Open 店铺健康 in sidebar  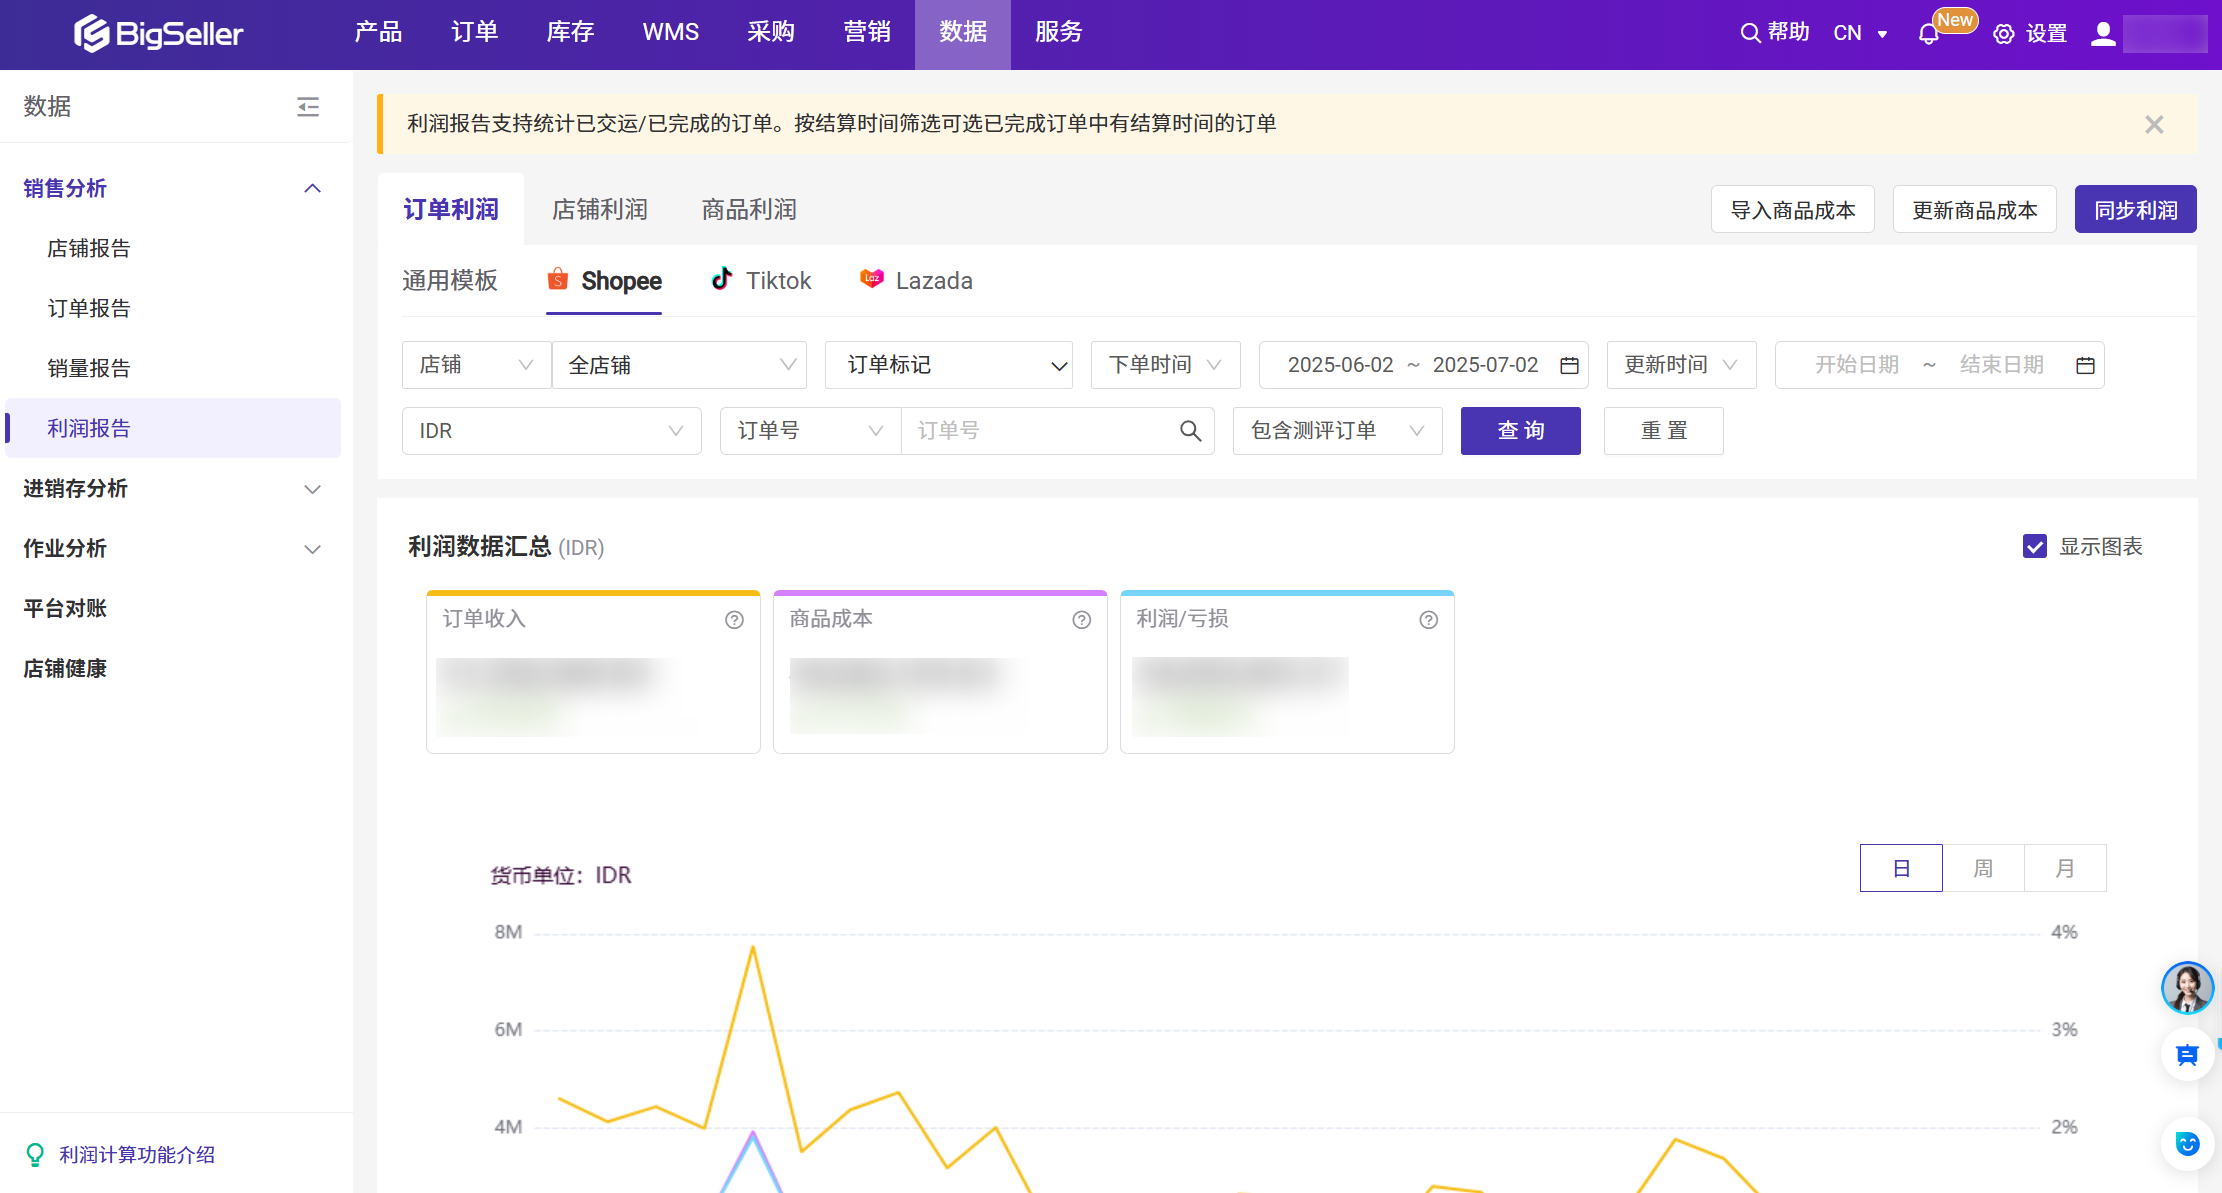pos(65,668)
